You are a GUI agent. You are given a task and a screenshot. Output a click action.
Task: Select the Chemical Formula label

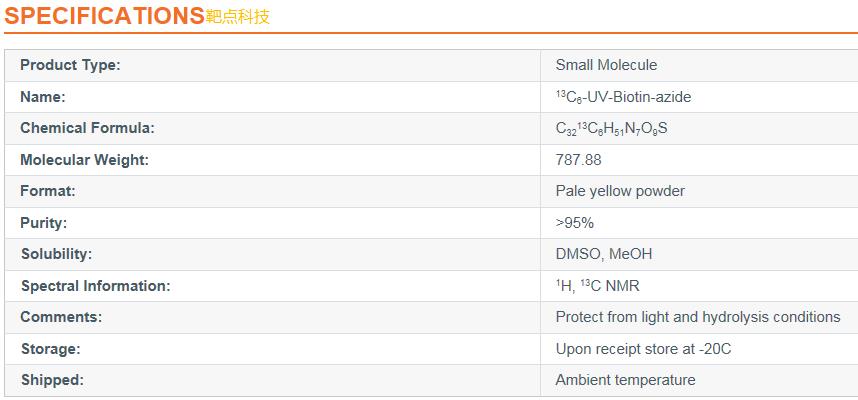(x=88, y=128)
